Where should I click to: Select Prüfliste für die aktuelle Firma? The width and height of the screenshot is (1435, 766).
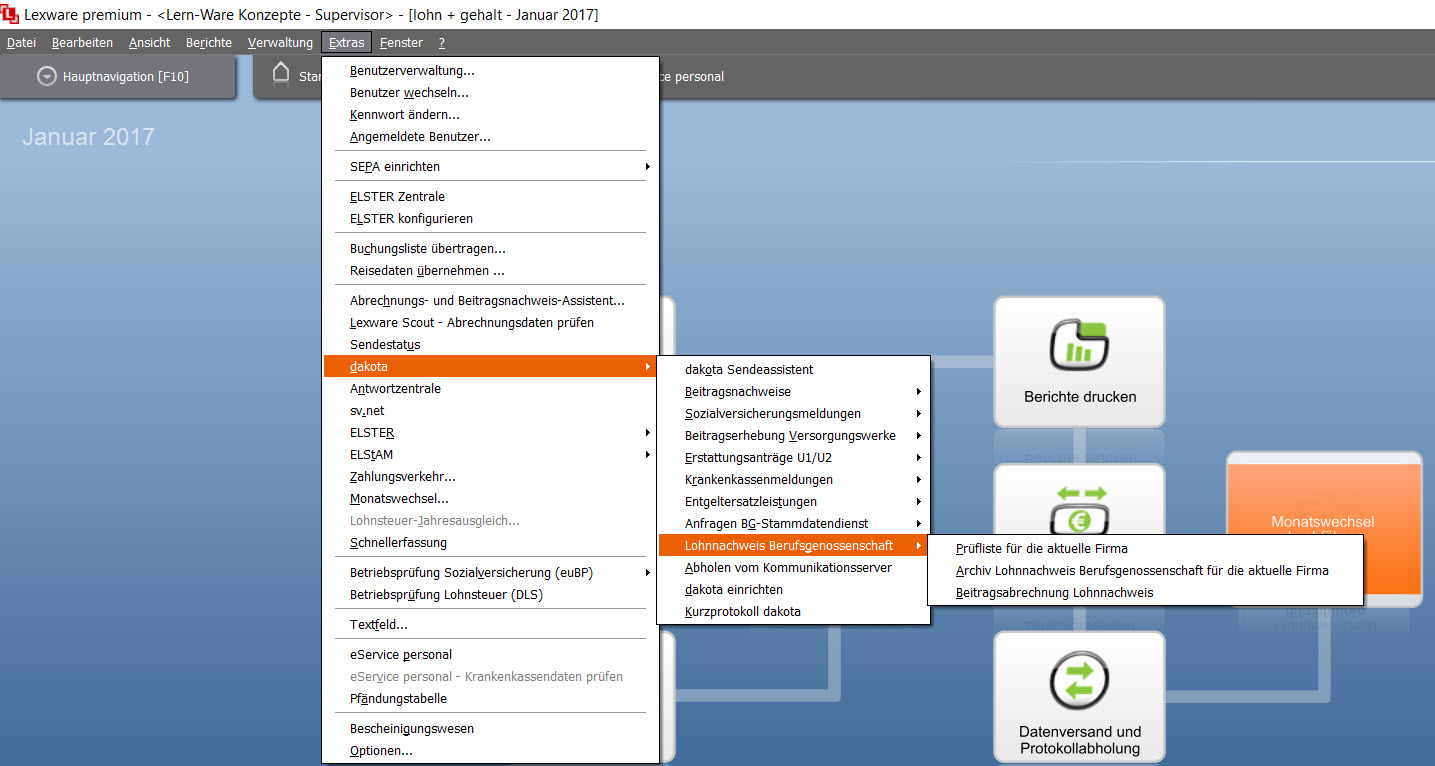(1041, 548)
